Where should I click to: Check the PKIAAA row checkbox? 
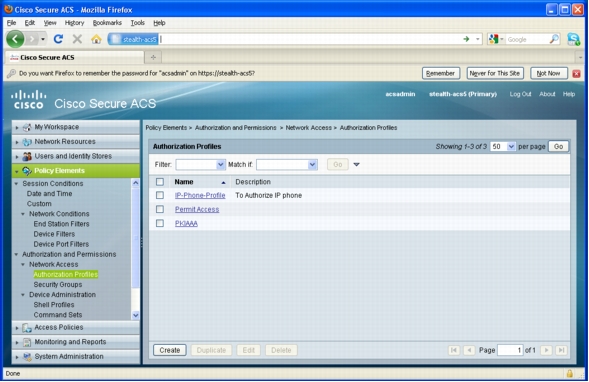point(160,223)
